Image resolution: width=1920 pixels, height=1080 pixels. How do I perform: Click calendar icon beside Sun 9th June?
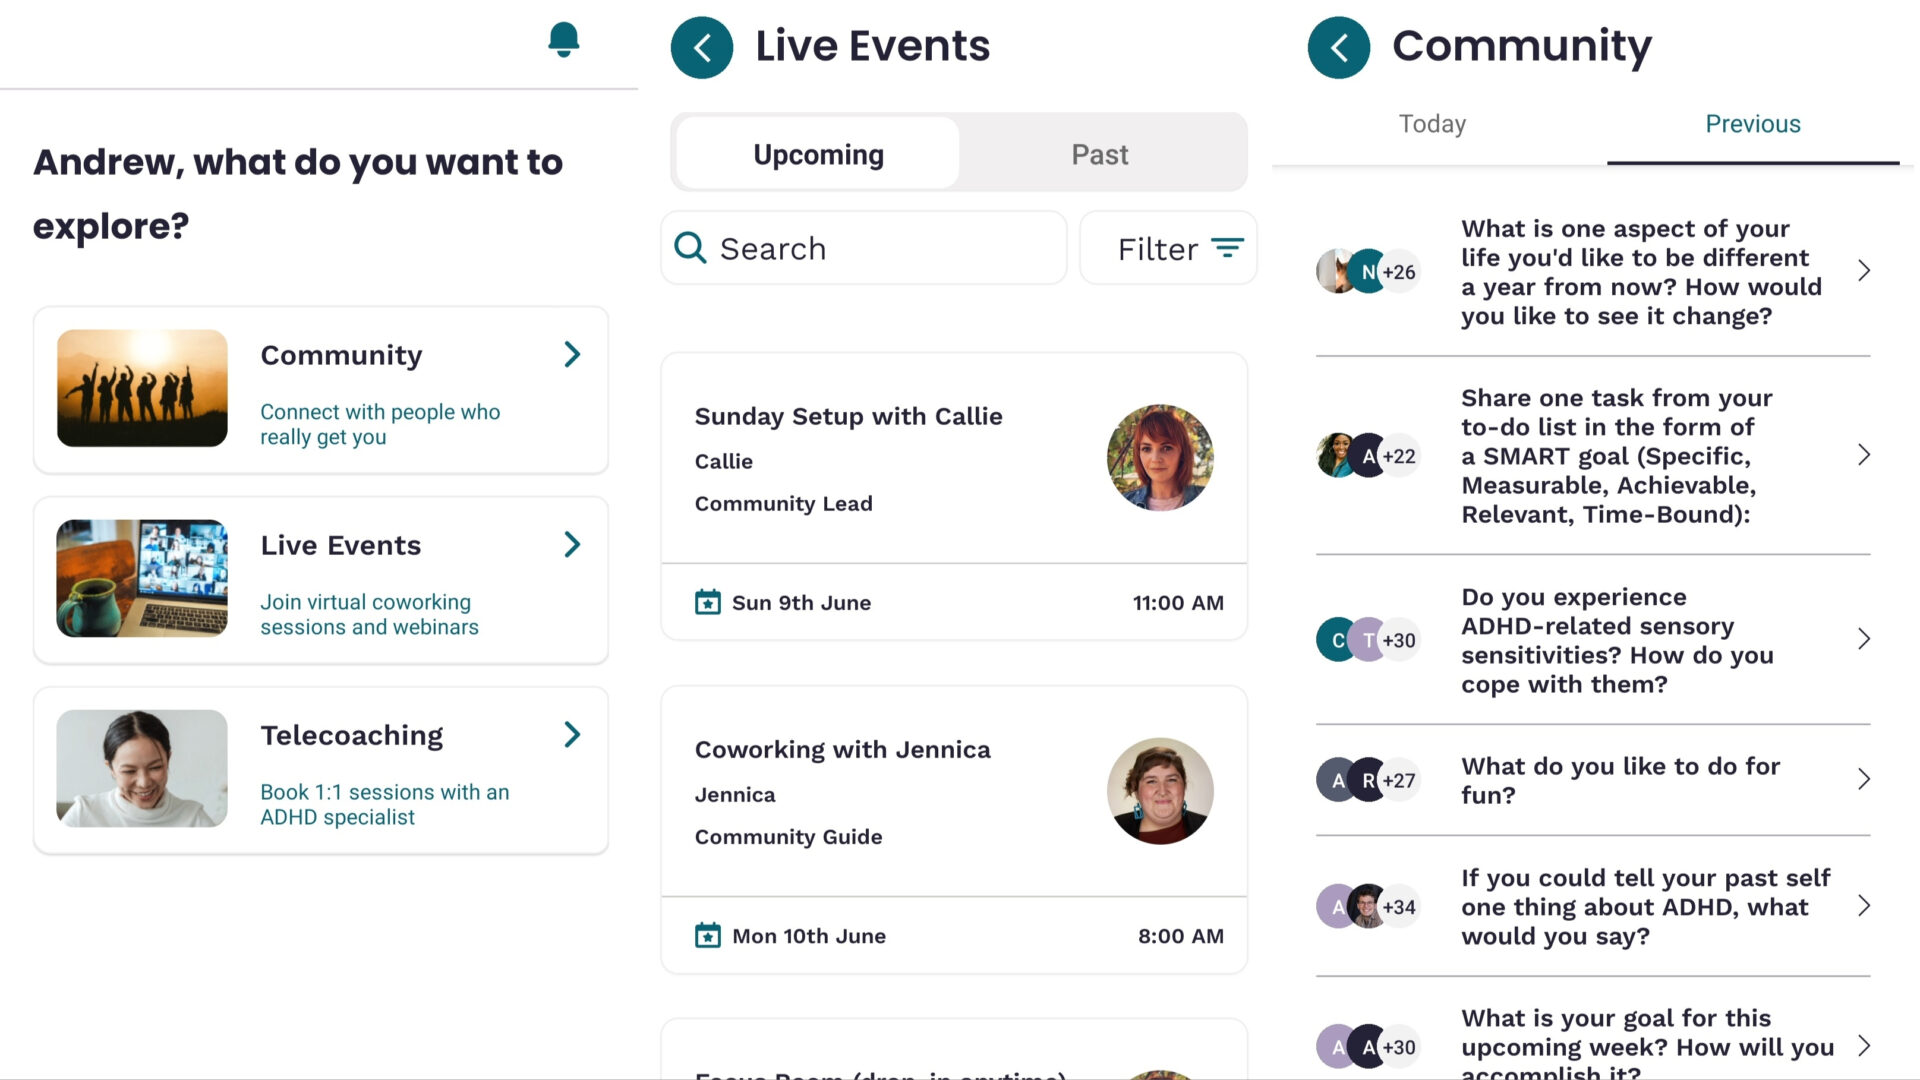tap(708, 602)
